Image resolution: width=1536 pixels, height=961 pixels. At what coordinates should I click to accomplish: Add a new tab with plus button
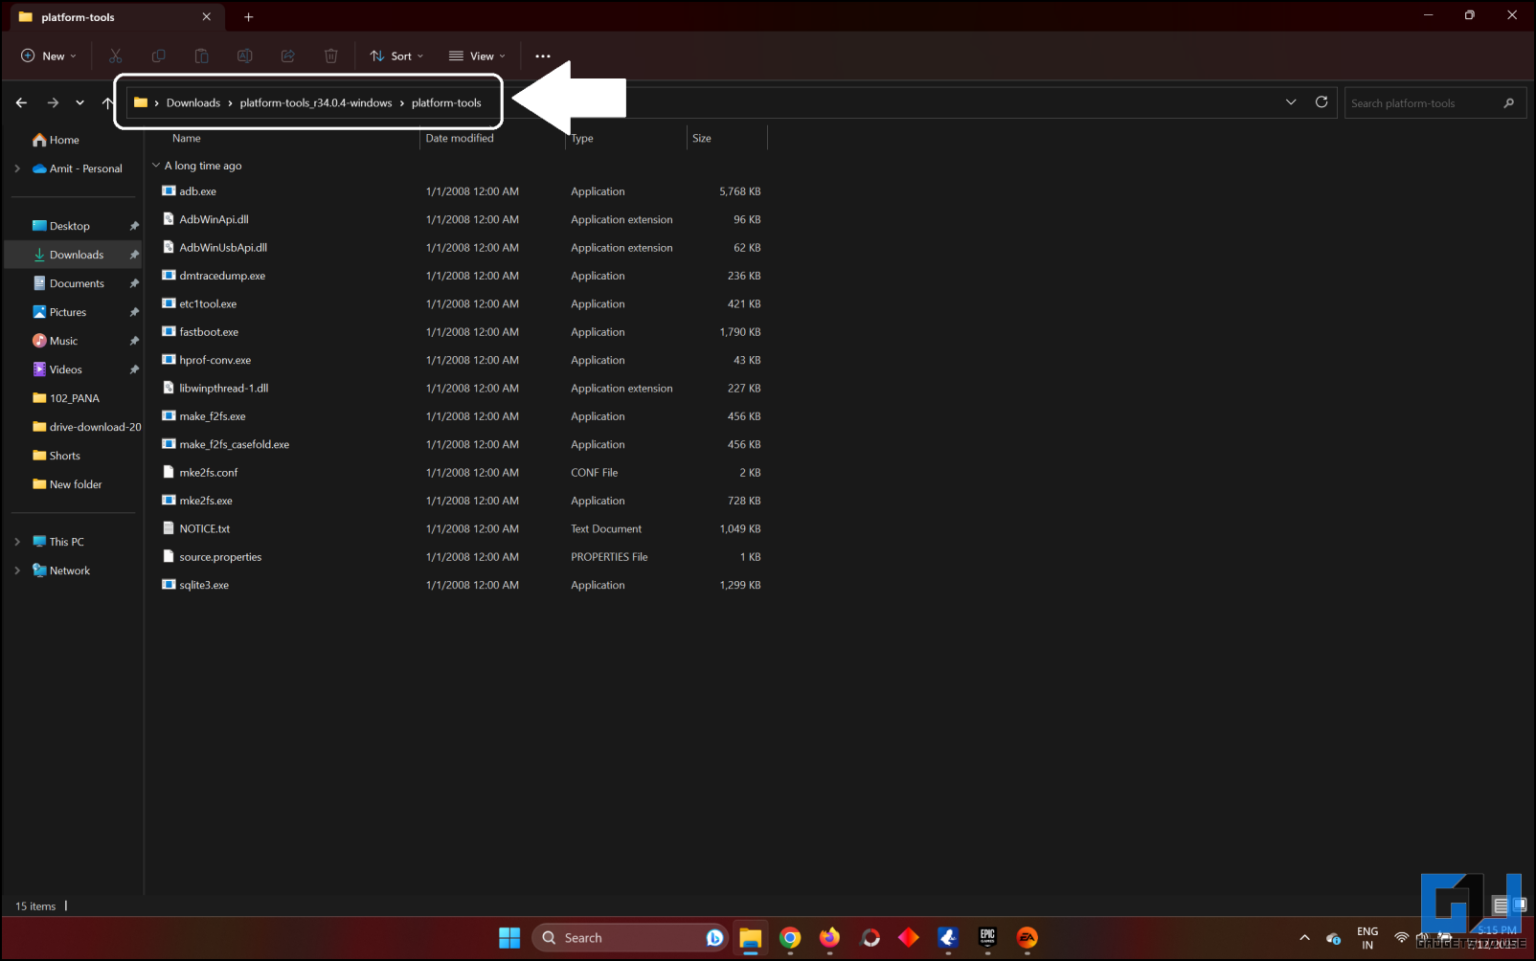pyautogui.click(x=249, y=17)
